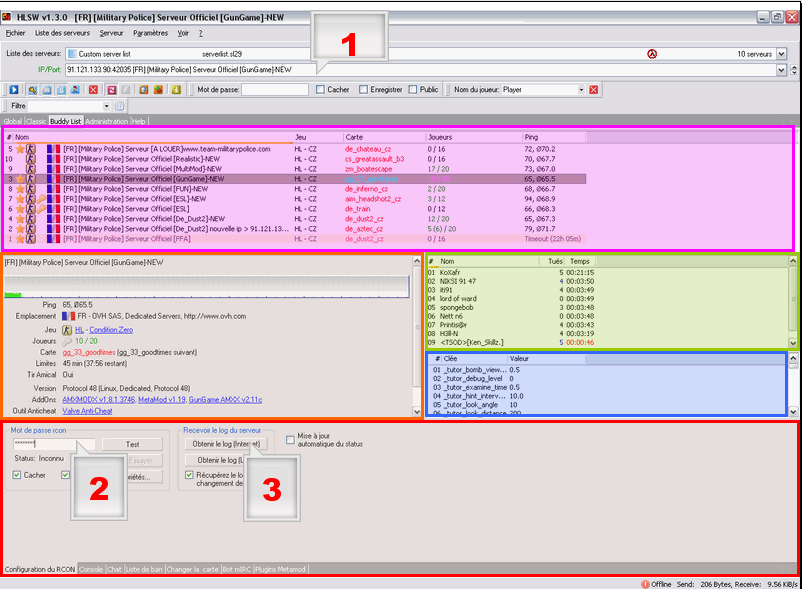Screen dimensions: 802x589
Task: Enable the Enregistrer checkbox
Action: [x=364, y=90]
